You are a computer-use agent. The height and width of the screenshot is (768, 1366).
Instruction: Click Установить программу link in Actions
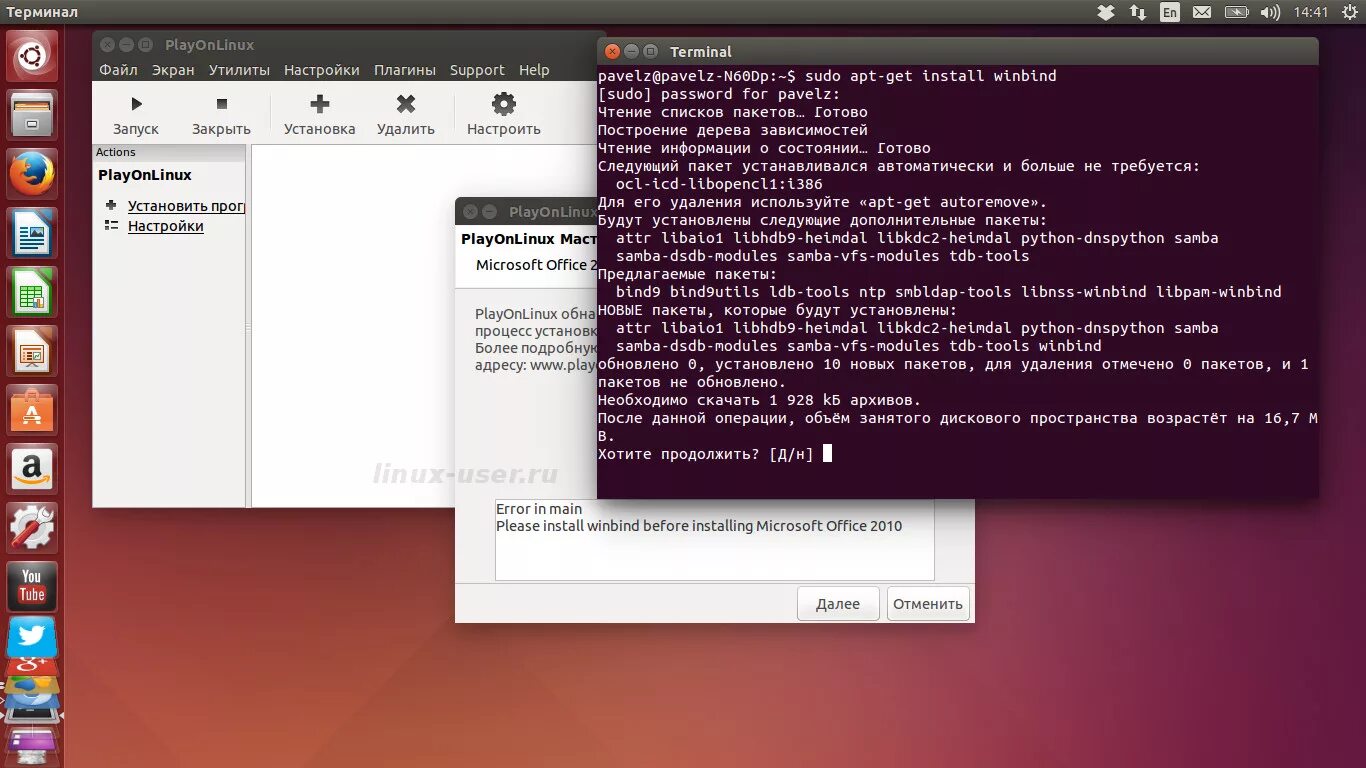click(186, 206)
